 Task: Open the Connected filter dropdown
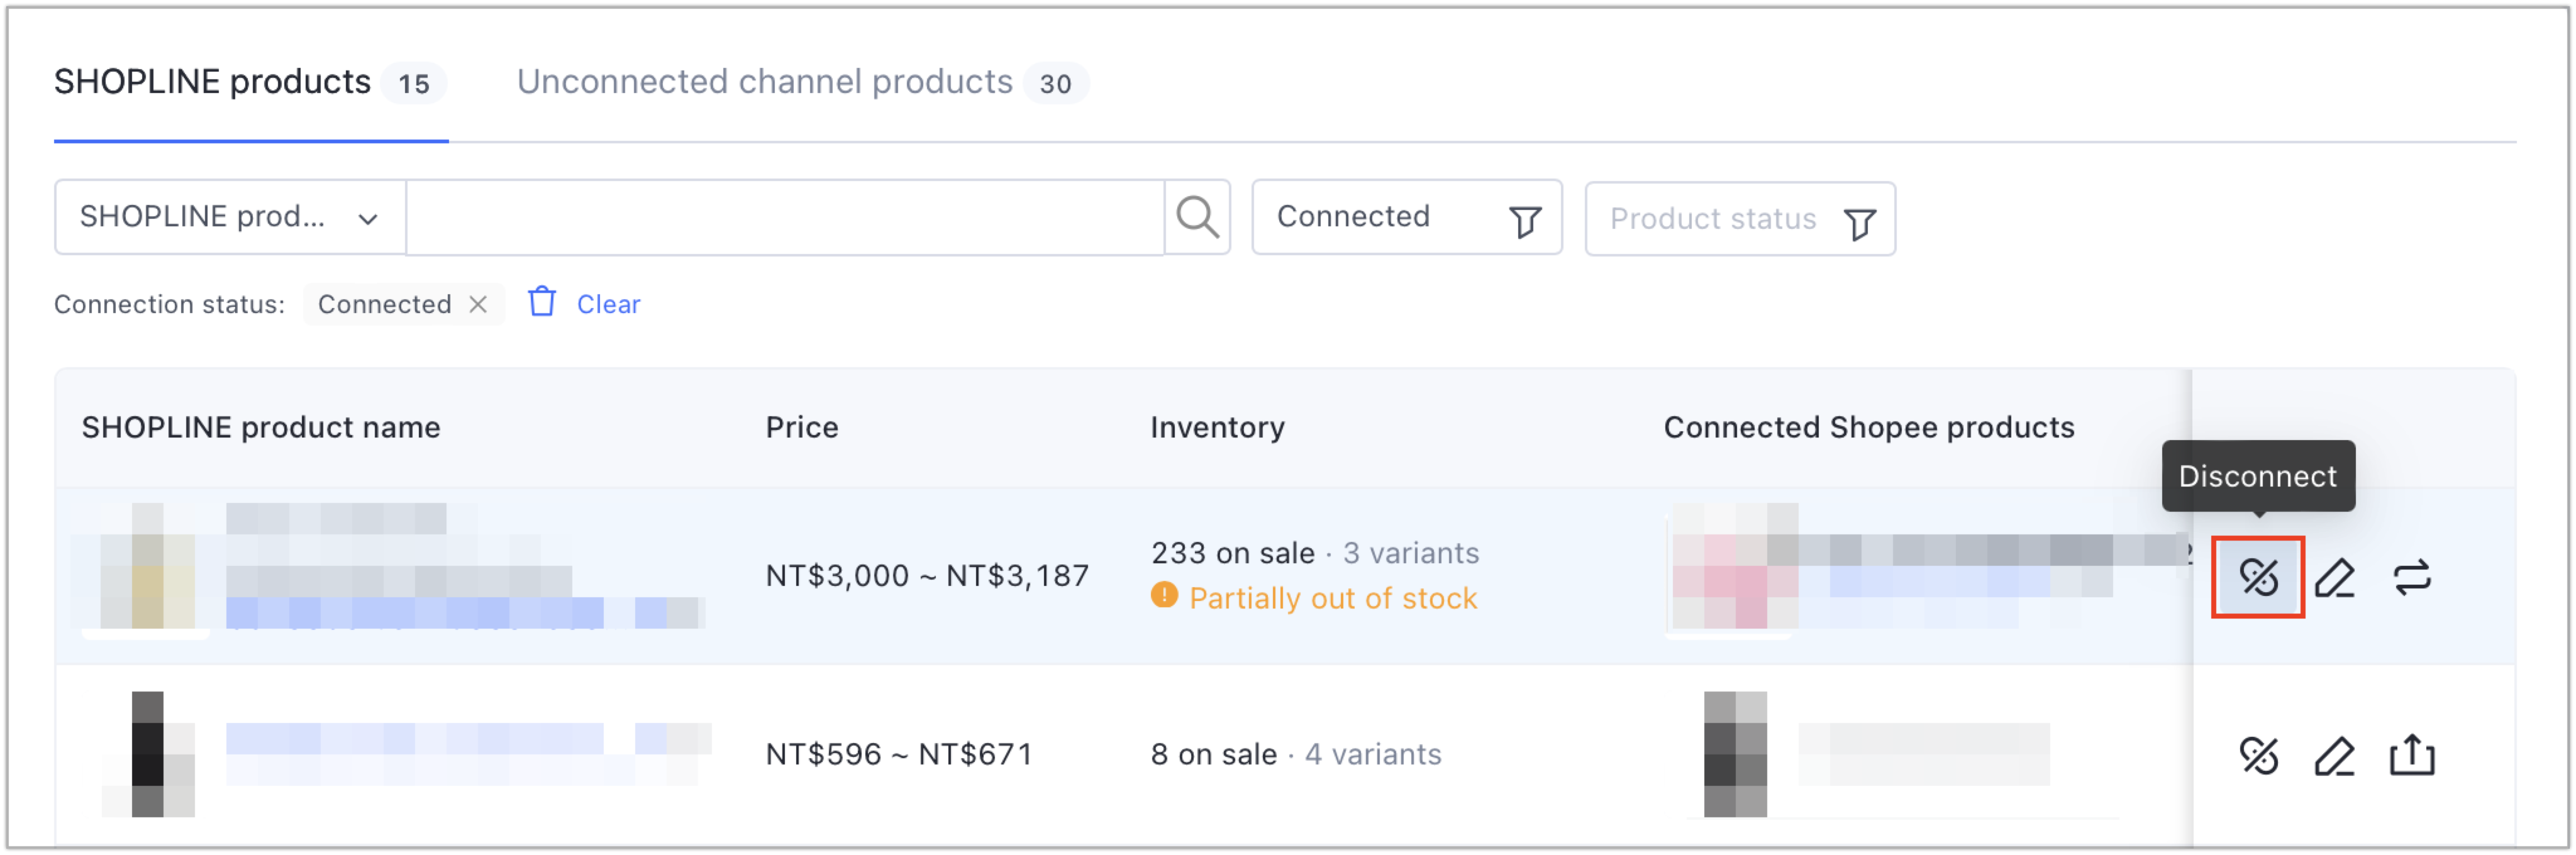coord(1406,217)
